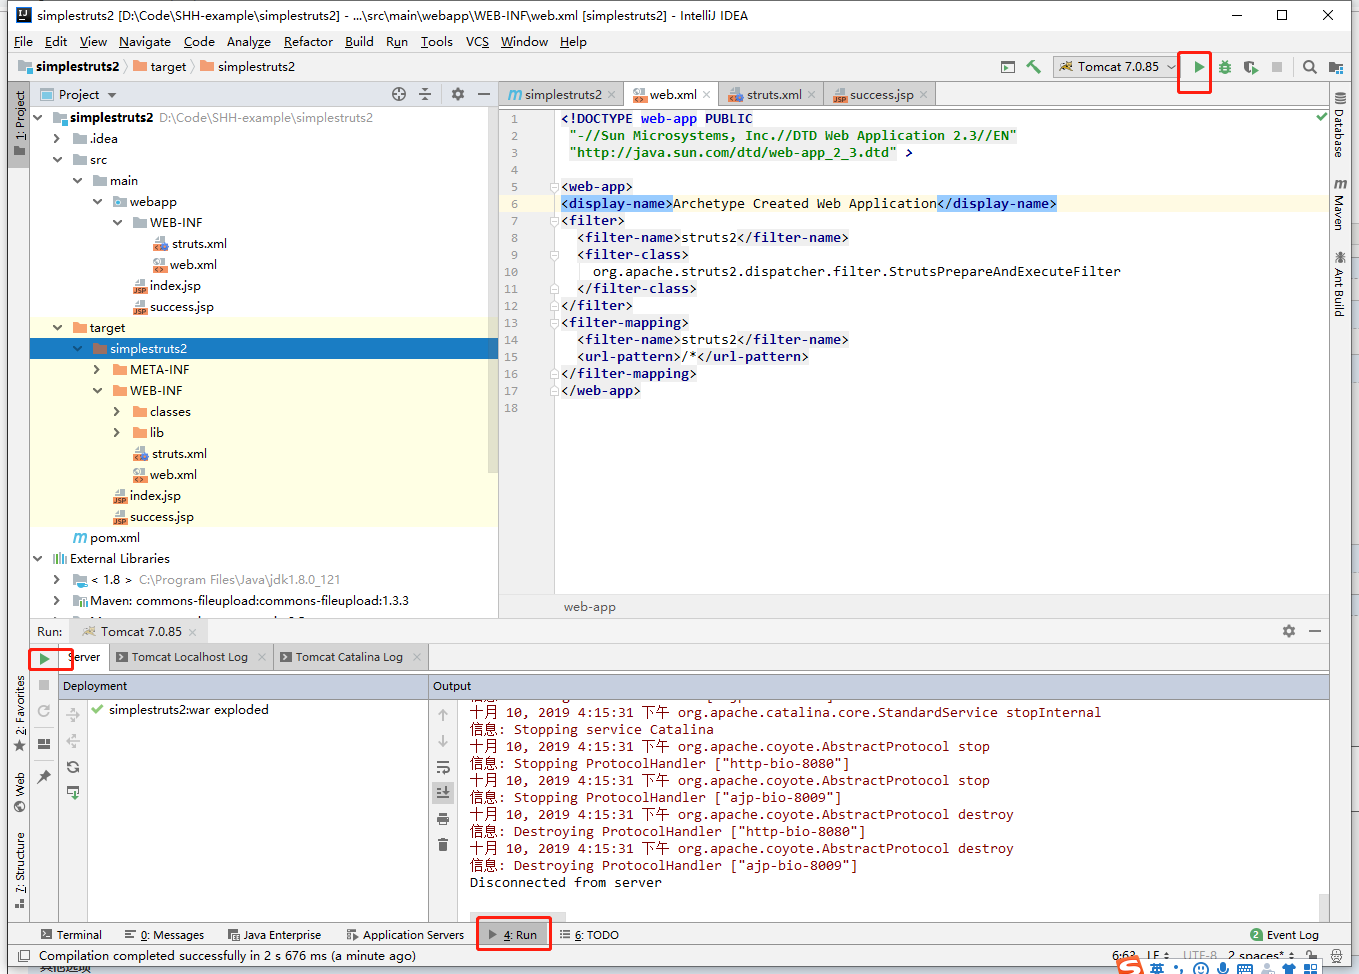Hide the Project tool window
Image resolution: width=1359 pixels, height=974 pixels.
tap(484, 94)
